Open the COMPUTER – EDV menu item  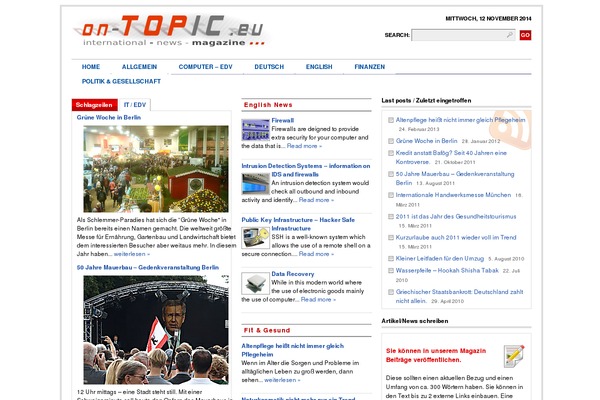pos(205,67)
